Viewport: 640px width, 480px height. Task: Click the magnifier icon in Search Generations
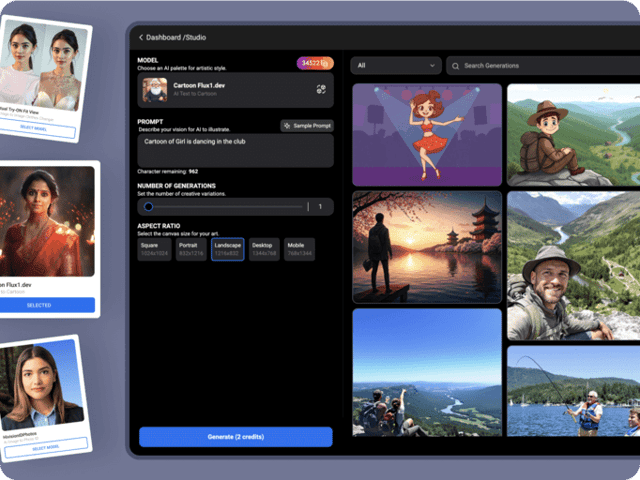[x=456, y=66]
